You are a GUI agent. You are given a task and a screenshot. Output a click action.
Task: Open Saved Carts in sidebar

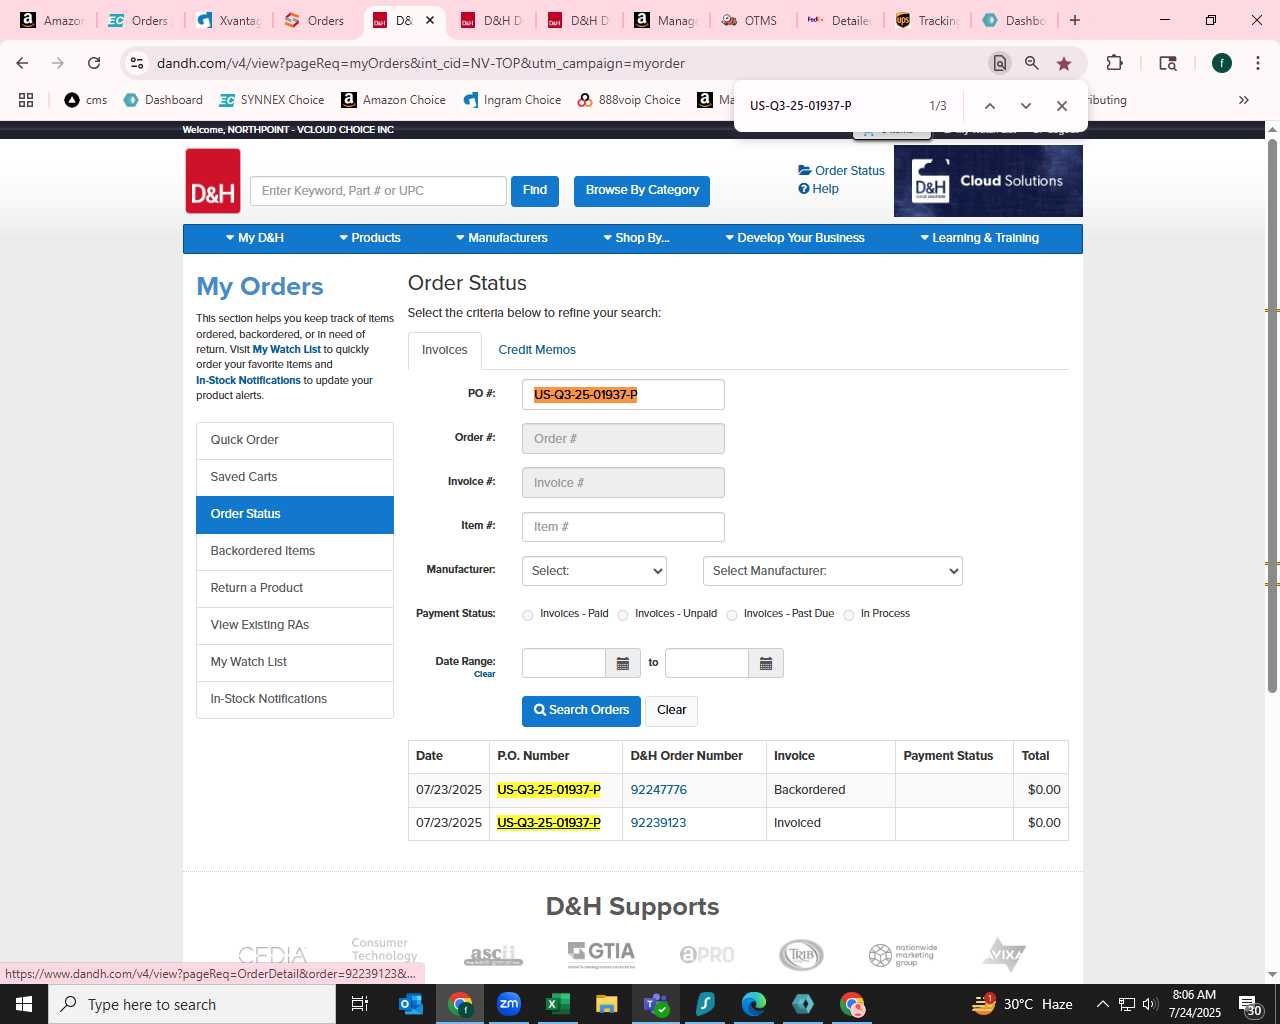coord(295,477)
